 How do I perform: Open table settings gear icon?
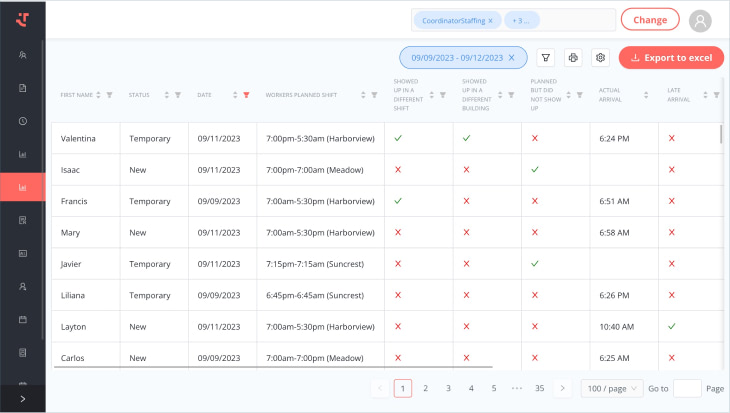click(600, 58)
